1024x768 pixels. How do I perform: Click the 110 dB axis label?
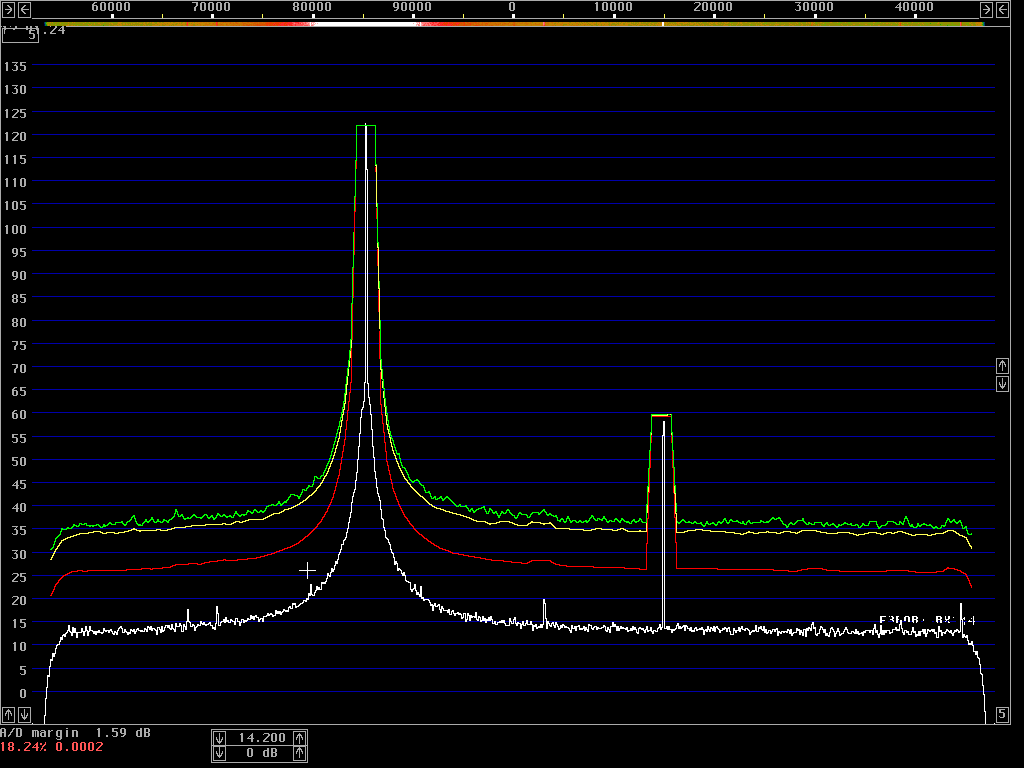15,183
